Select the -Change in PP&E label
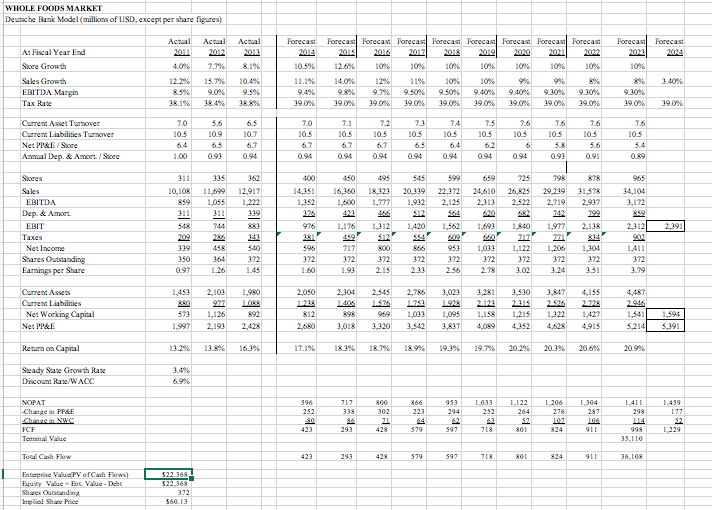712x510 pixels. point(48,411)
